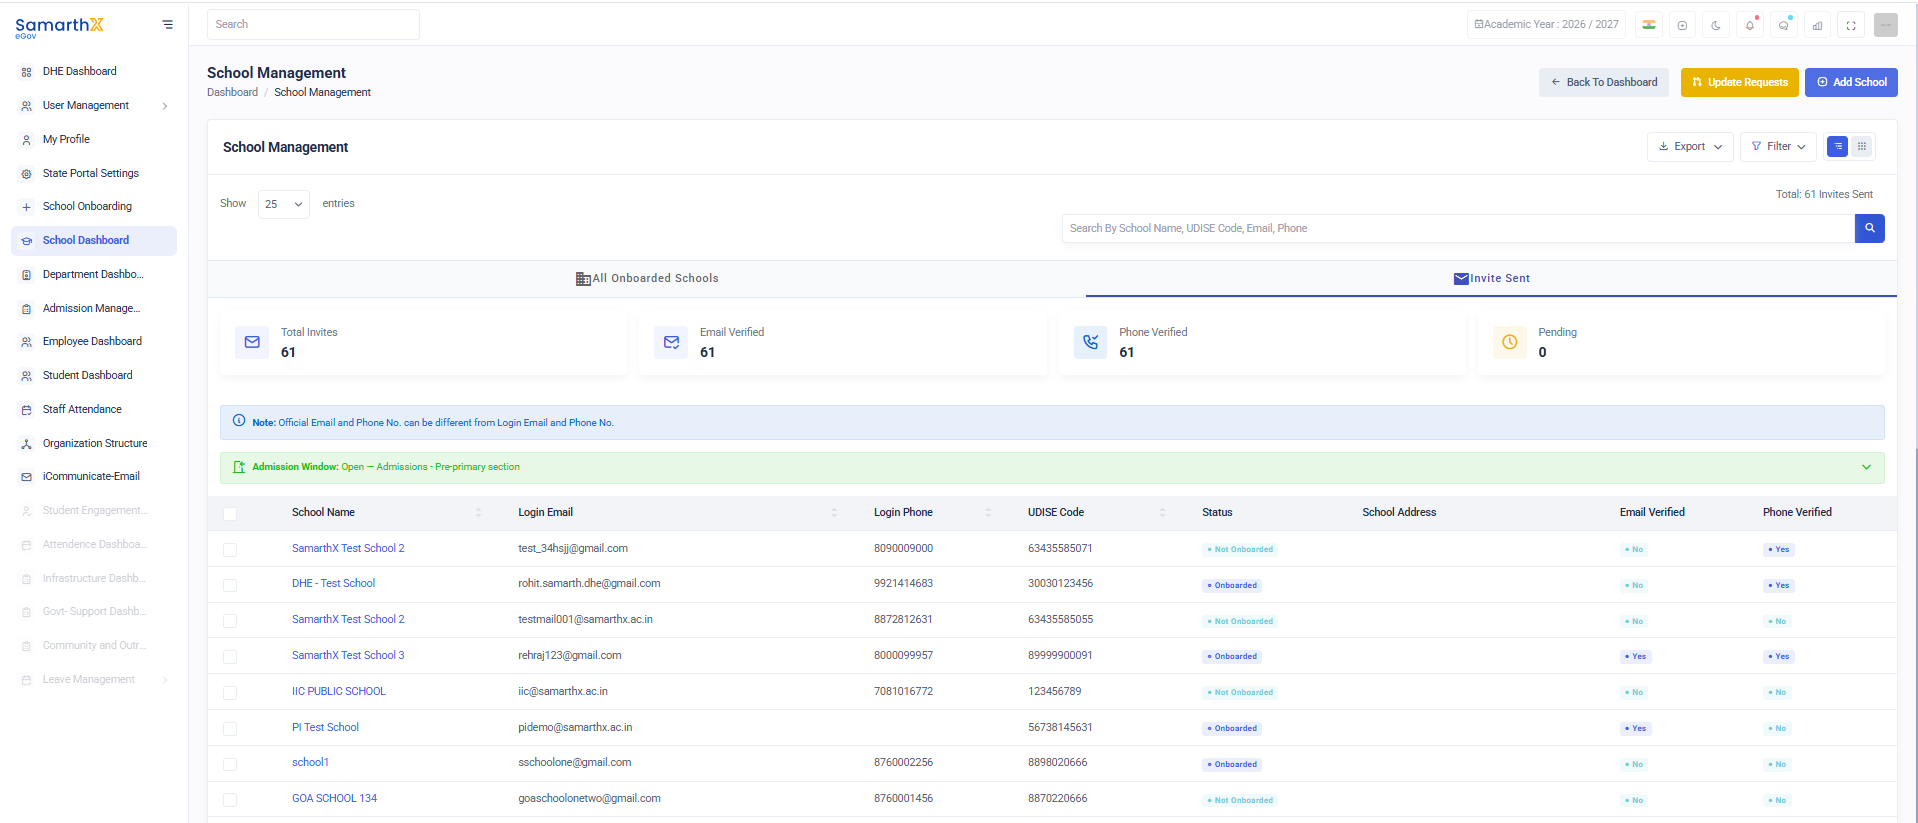Open the Show entries count dropdown
The height and width of the screenshot is (823, 1918).
283,204
